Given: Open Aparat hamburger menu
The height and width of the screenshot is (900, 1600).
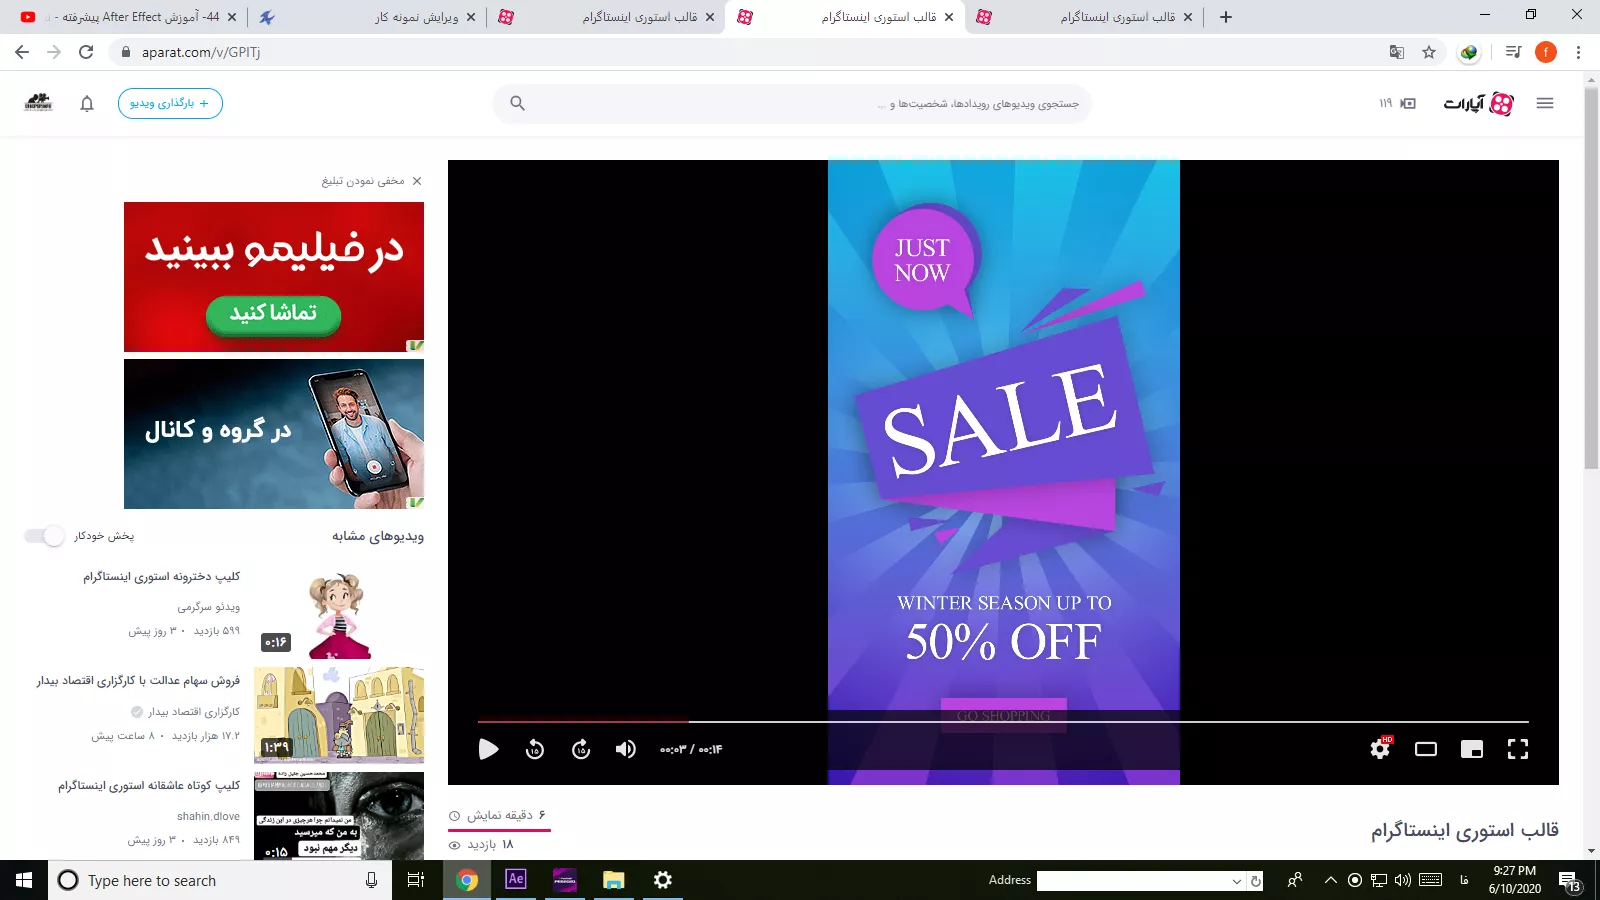Looking at the screenshot, I should coord(1545,103).
